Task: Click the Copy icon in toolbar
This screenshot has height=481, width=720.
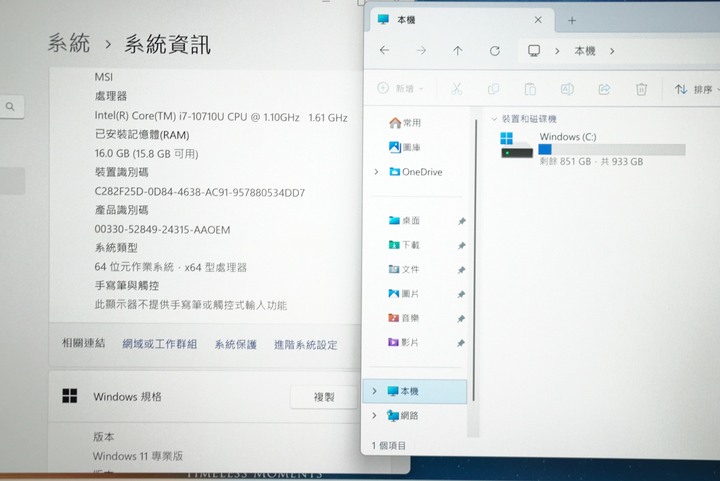Action: (x=493, y=89)
